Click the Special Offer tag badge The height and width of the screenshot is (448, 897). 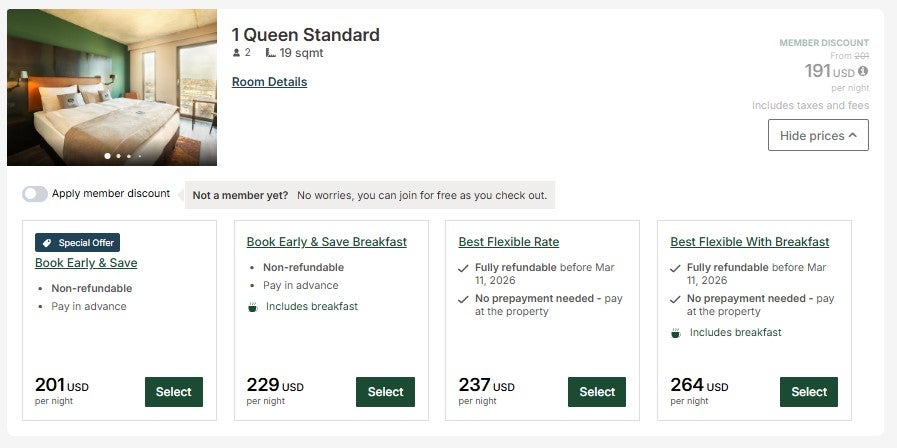[x=78, y=242]
